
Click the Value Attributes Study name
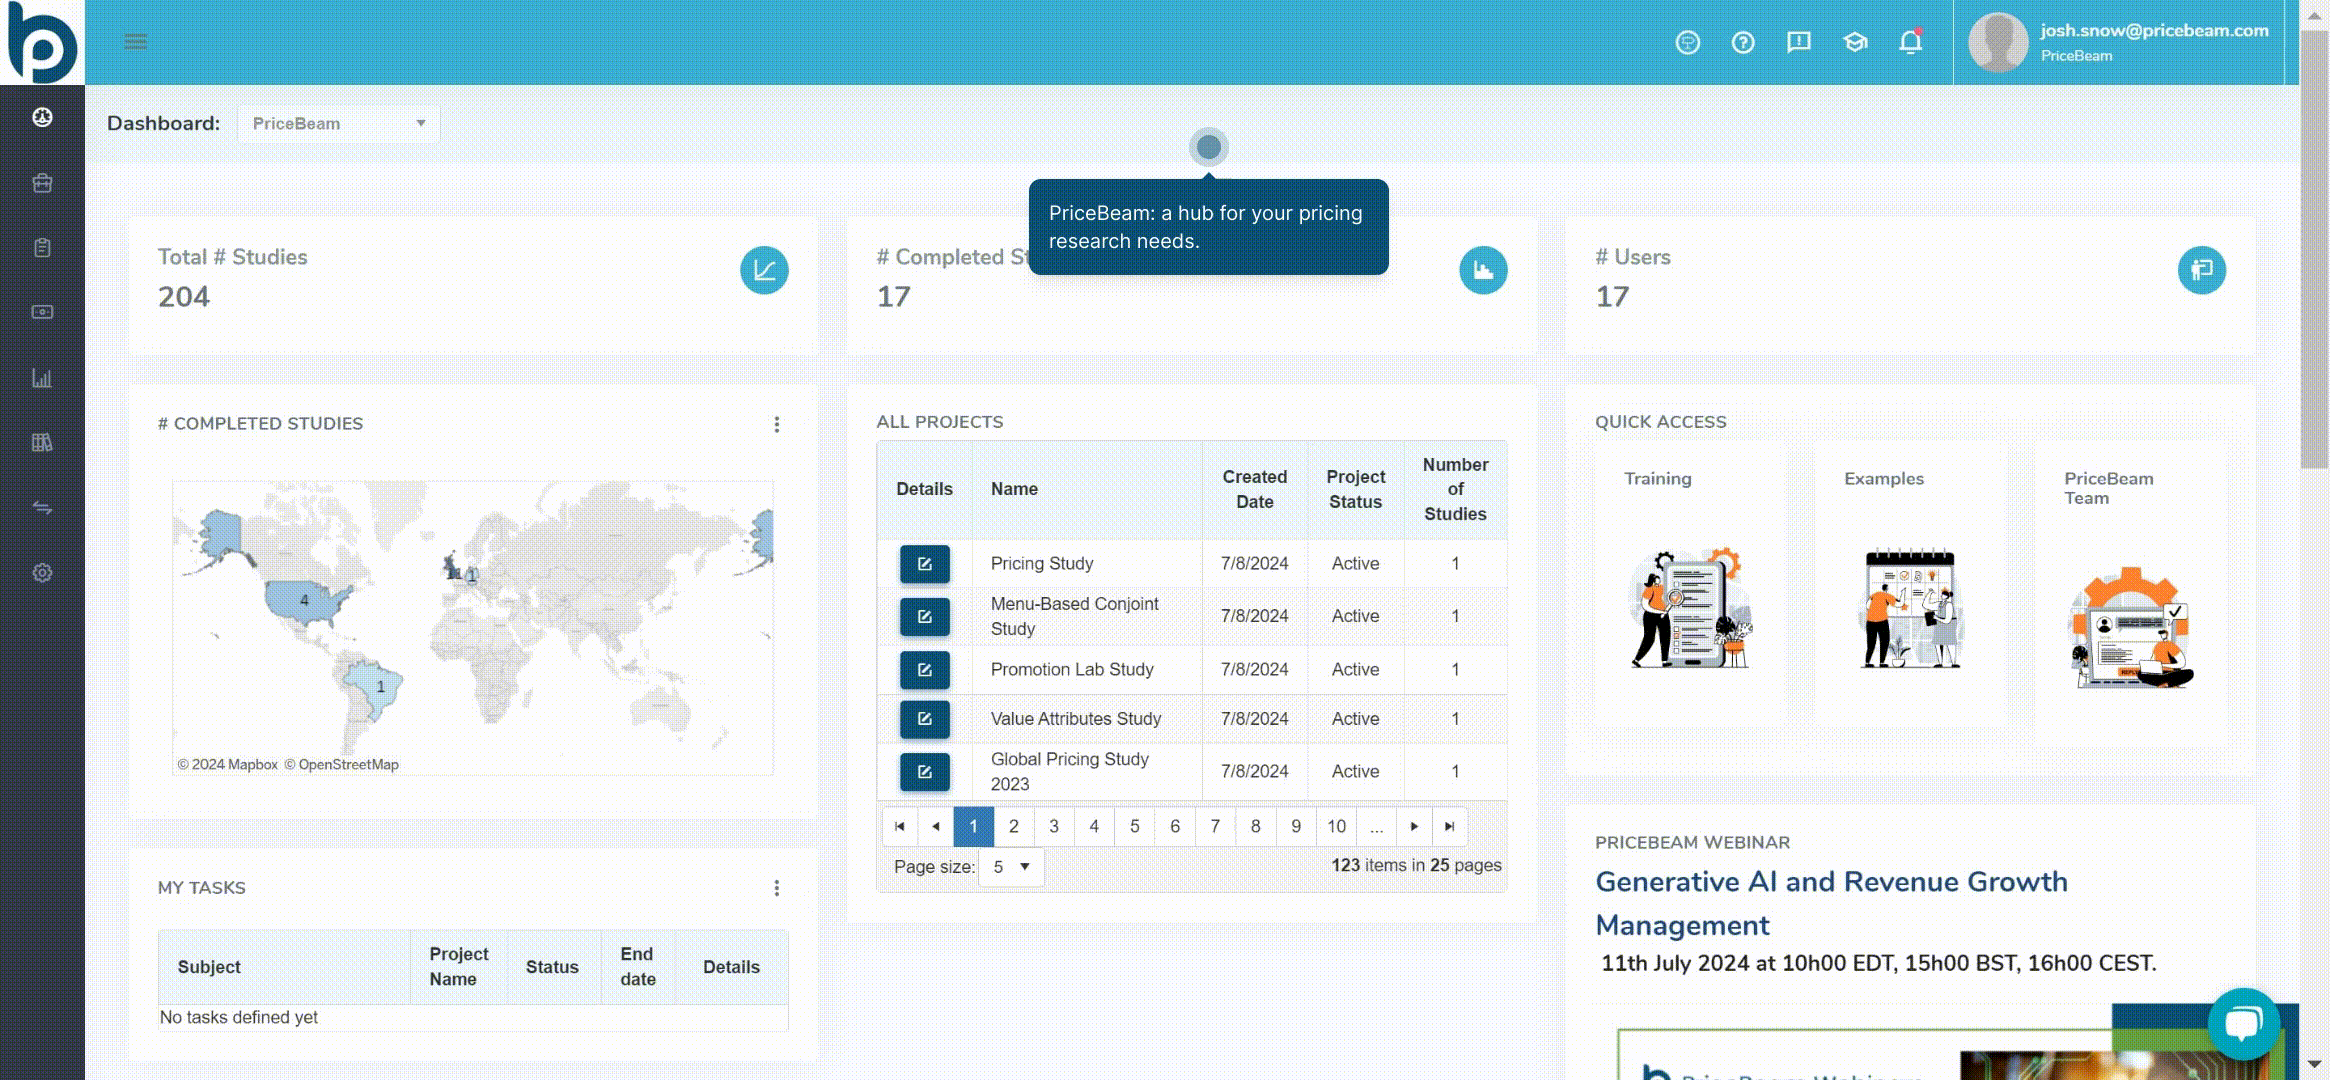pyautogui.click(x=1075, y=719)
